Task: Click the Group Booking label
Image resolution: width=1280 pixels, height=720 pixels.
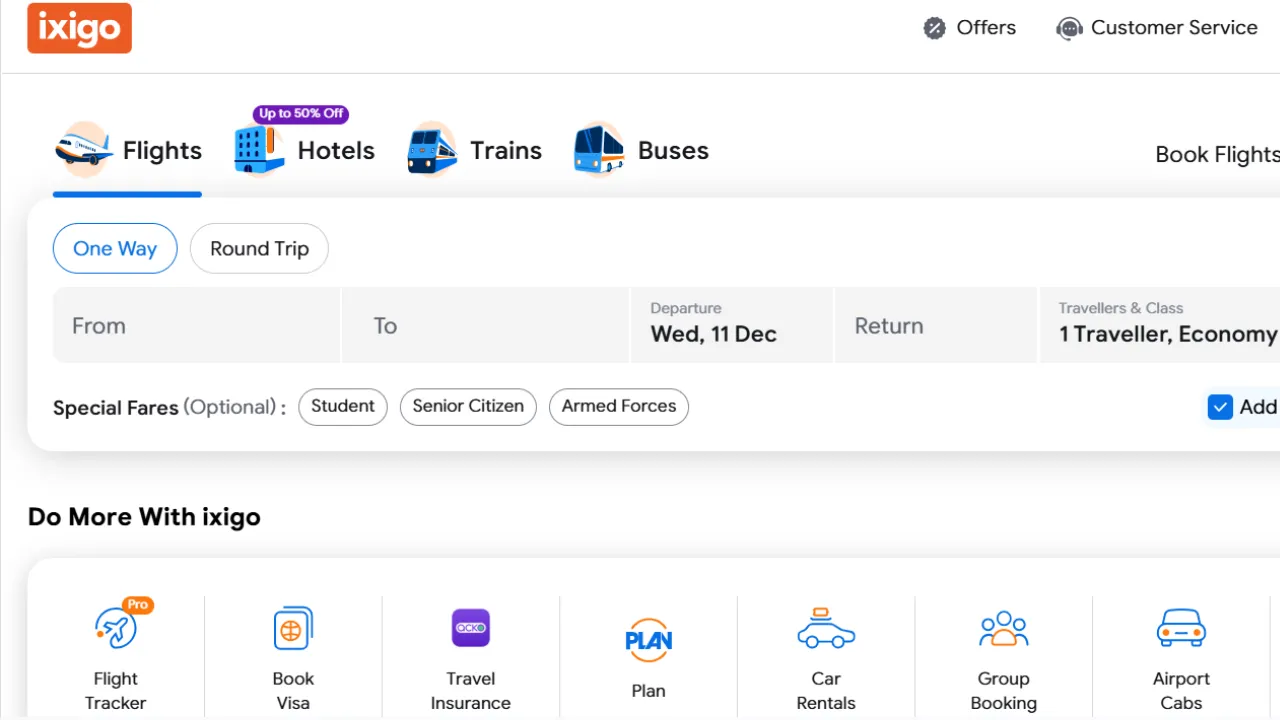Action: tap(1004, 691)
